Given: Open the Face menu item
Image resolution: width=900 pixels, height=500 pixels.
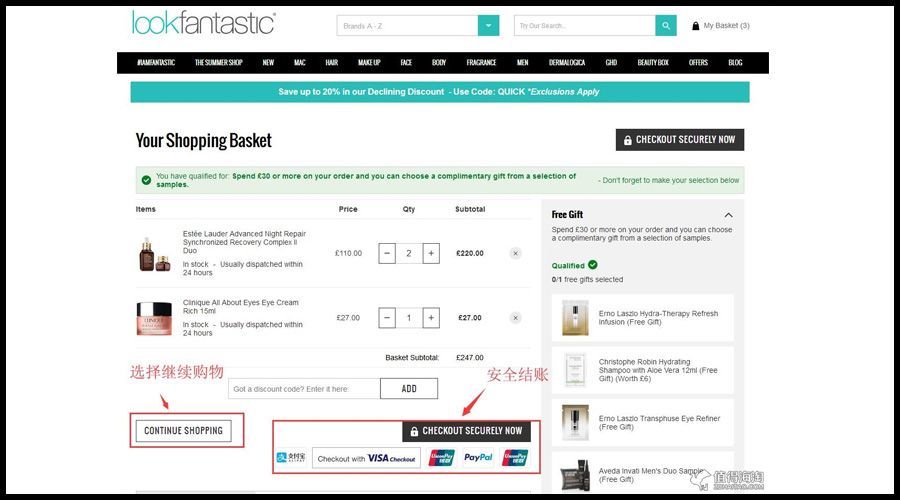Looking at the screenshot, I should click(406, 63).
